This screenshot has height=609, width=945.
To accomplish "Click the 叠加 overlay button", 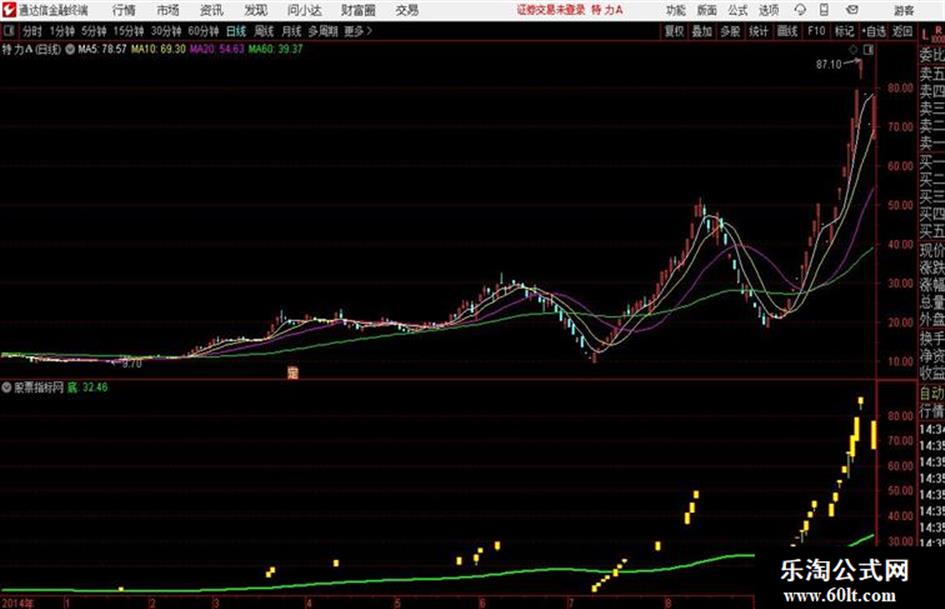I will tap(702, 31).
